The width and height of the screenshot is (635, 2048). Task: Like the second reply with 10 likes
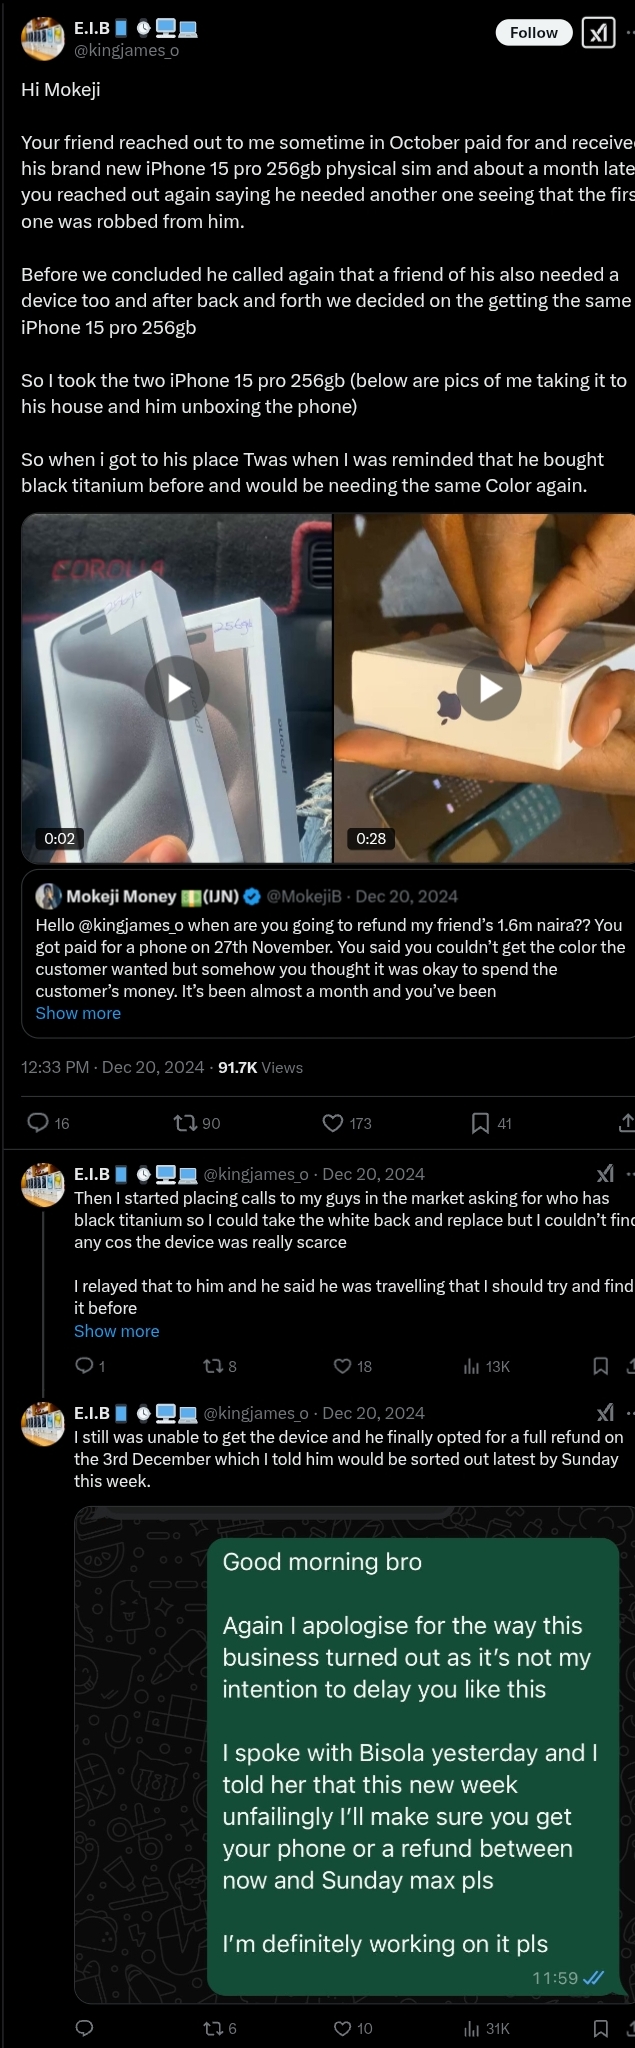pyautogui.click(x=342, y=2028)
